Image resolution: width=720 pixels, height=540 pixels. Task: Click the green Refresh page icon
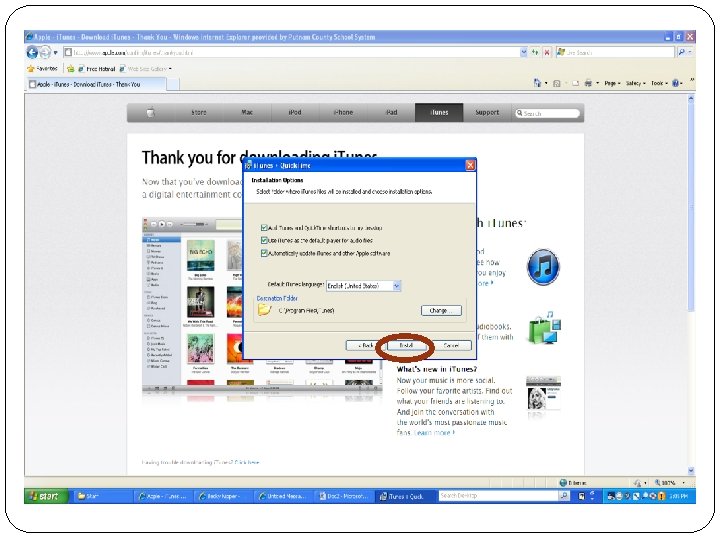pos(535,52)
